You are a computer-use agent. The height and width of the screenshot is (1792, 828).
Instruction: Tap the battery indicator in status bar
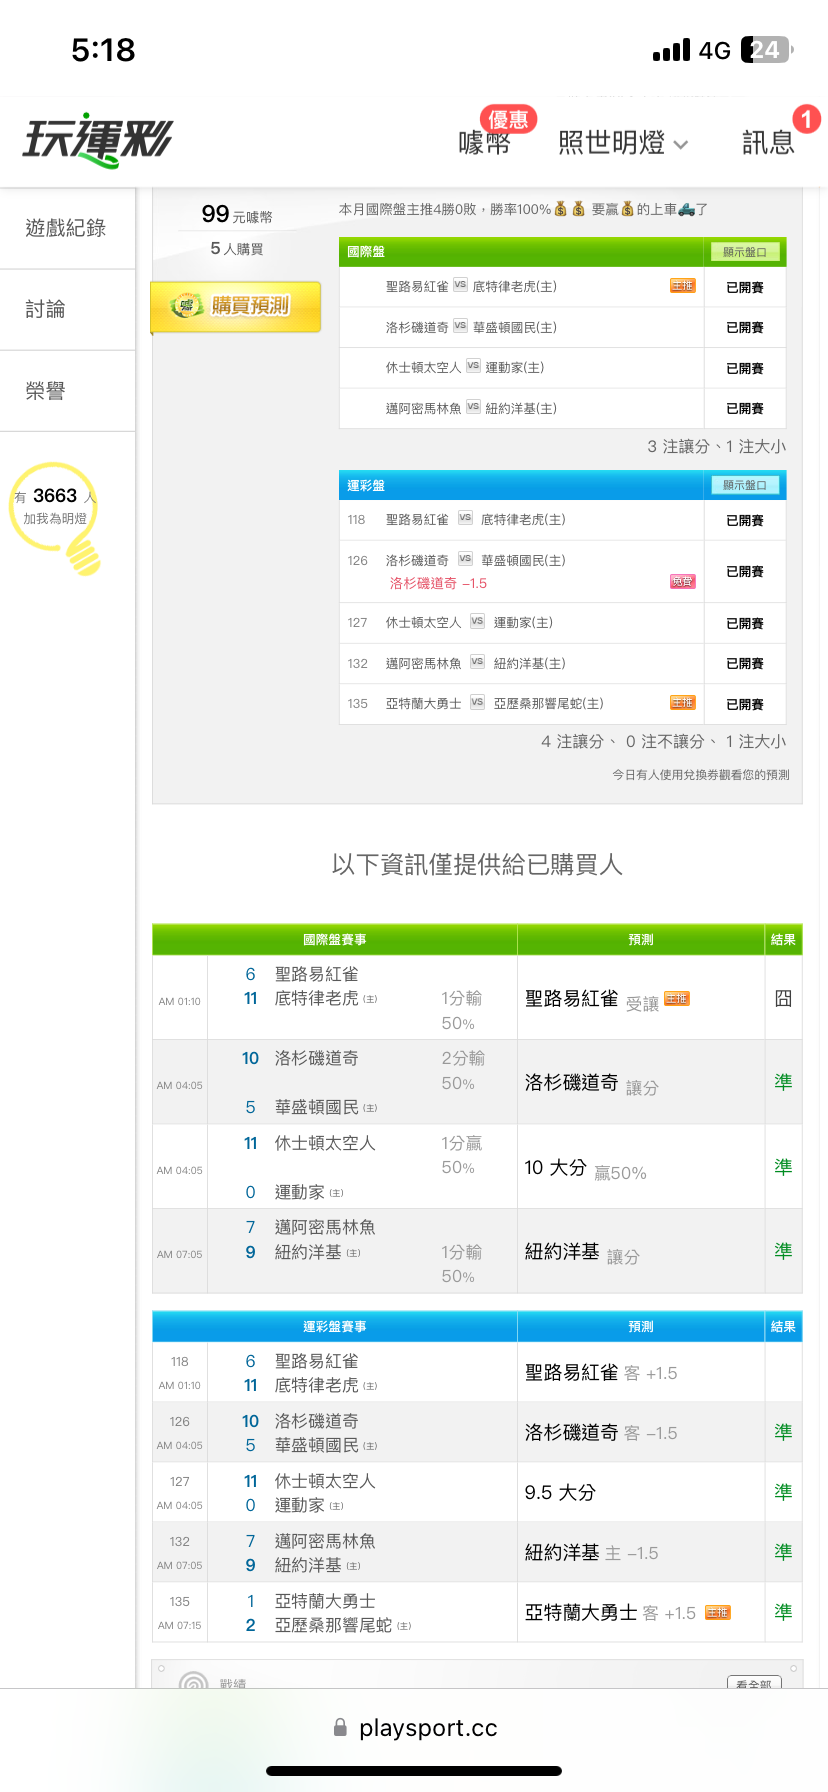[x=768, y=50]
